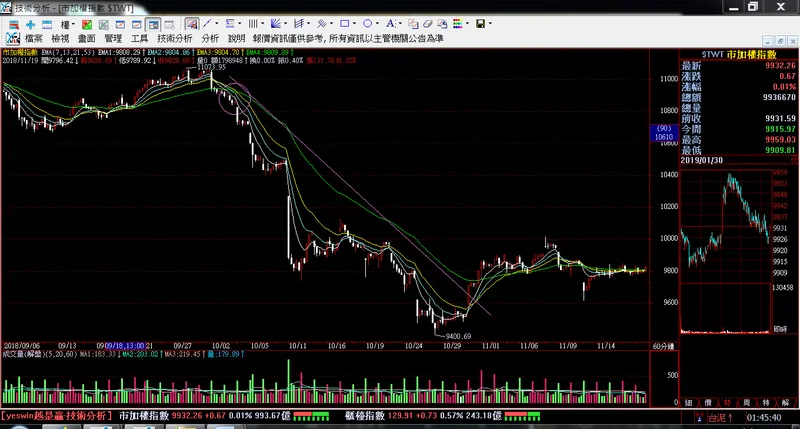Click the first red-striped list toolbar icon
Viewport: 800px width, 429px height.
pos(14,24)
